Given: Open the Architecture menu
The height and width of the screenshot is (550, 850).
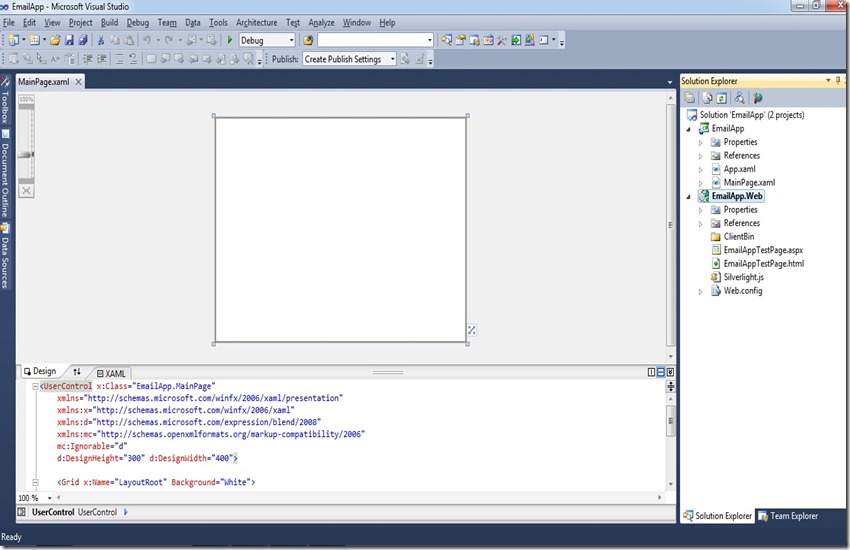Looking at the screenshot, I should click(256, 23).
